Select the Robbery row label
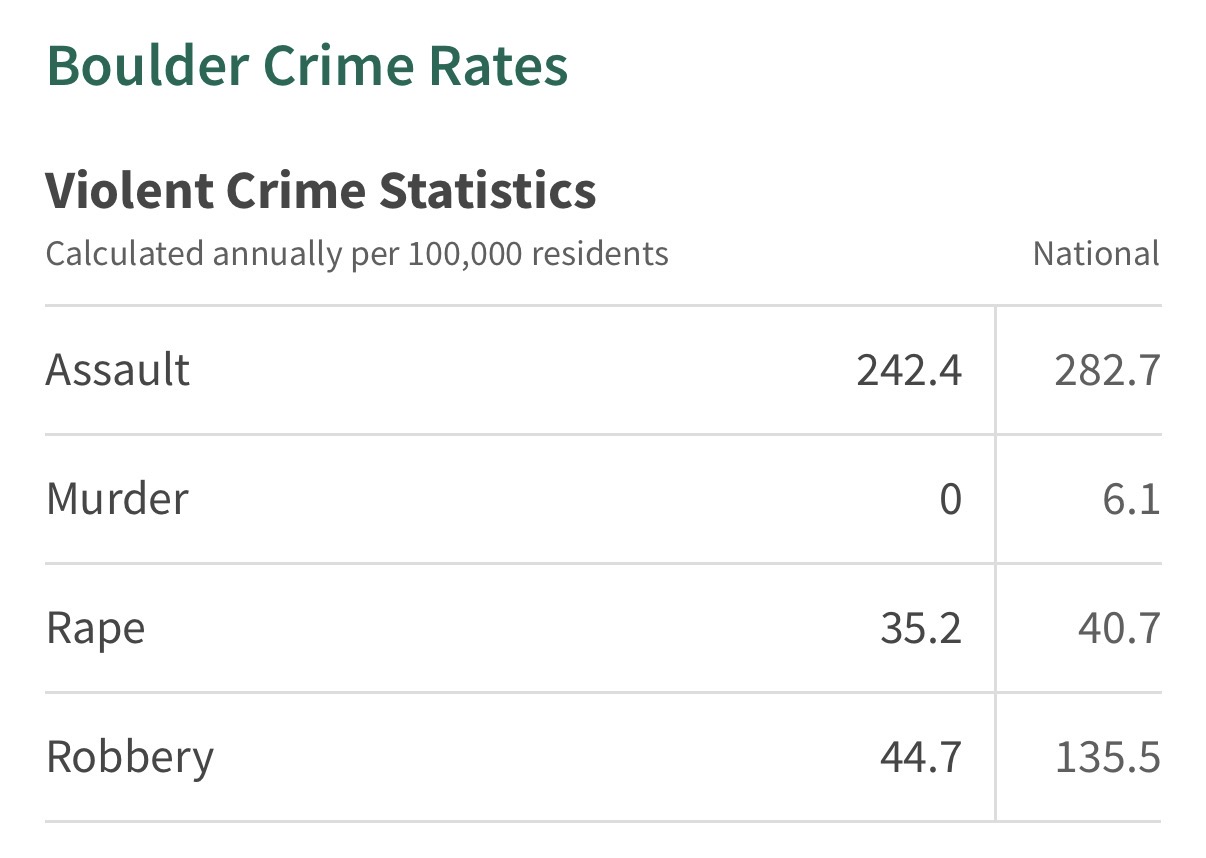 (130, 758)
